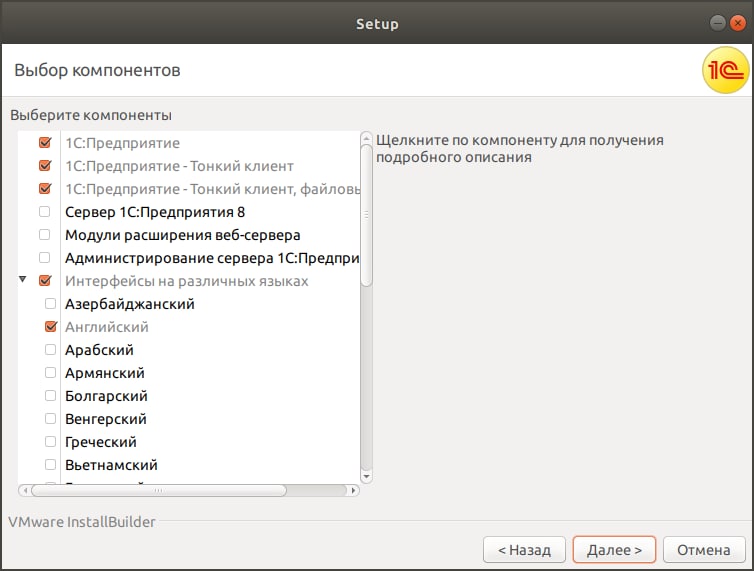Click the horizontal scrollbar right arrow
Image resolution: width=754 pixels, height=571 pixels.
(x=353, y=491)
